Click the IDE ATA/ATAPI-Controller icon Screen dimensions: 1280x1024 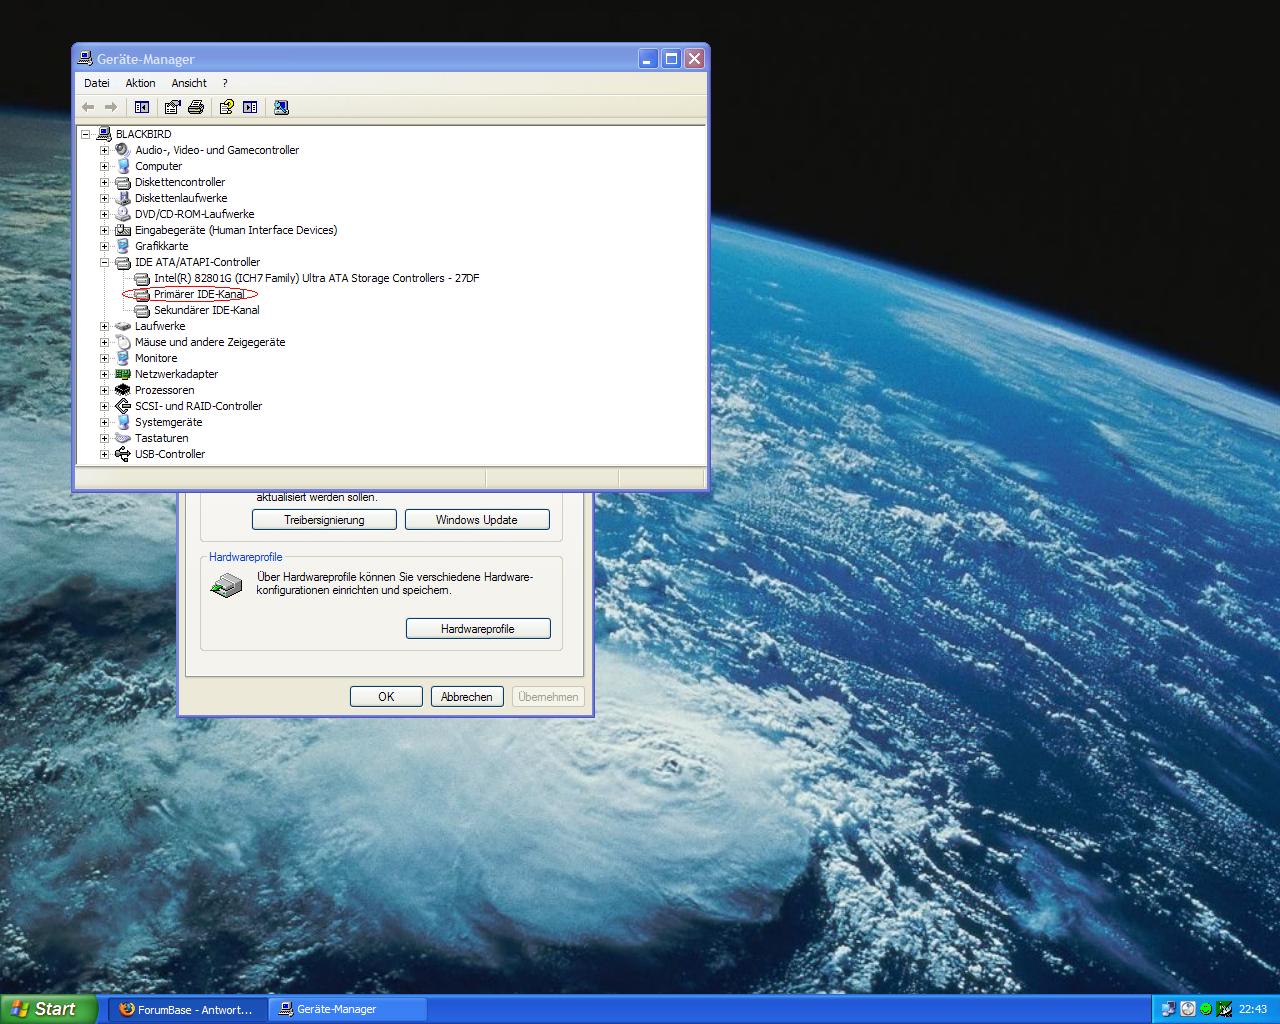pos(123,262)
